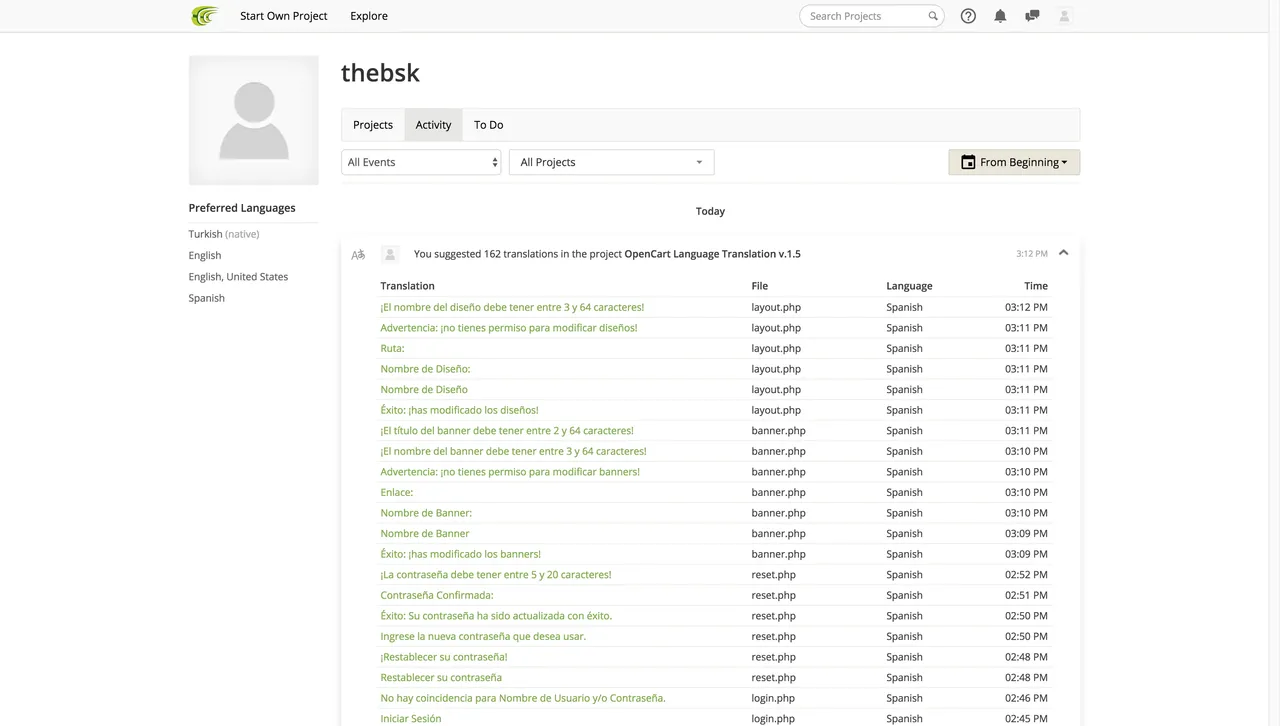Open the From Beginning date dropdown
The image size is (1280, 726).
1014,162
